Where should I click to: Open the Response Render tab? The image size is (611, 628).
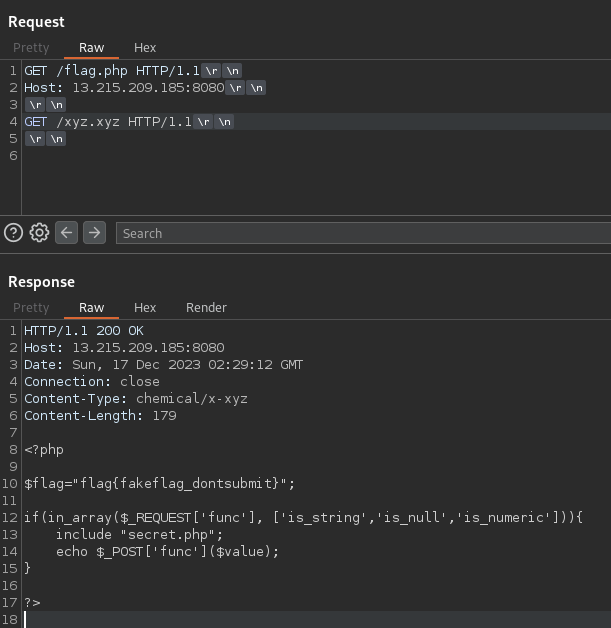(x=206, y=308)
